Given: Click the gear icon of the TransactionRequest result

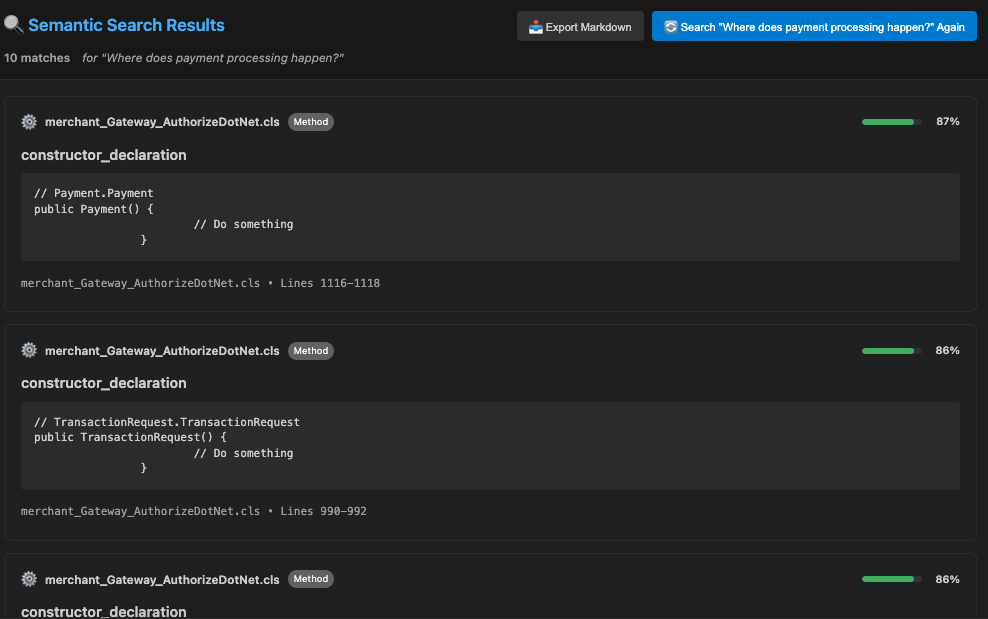Looking at the screenshot, I should point(29,351).
